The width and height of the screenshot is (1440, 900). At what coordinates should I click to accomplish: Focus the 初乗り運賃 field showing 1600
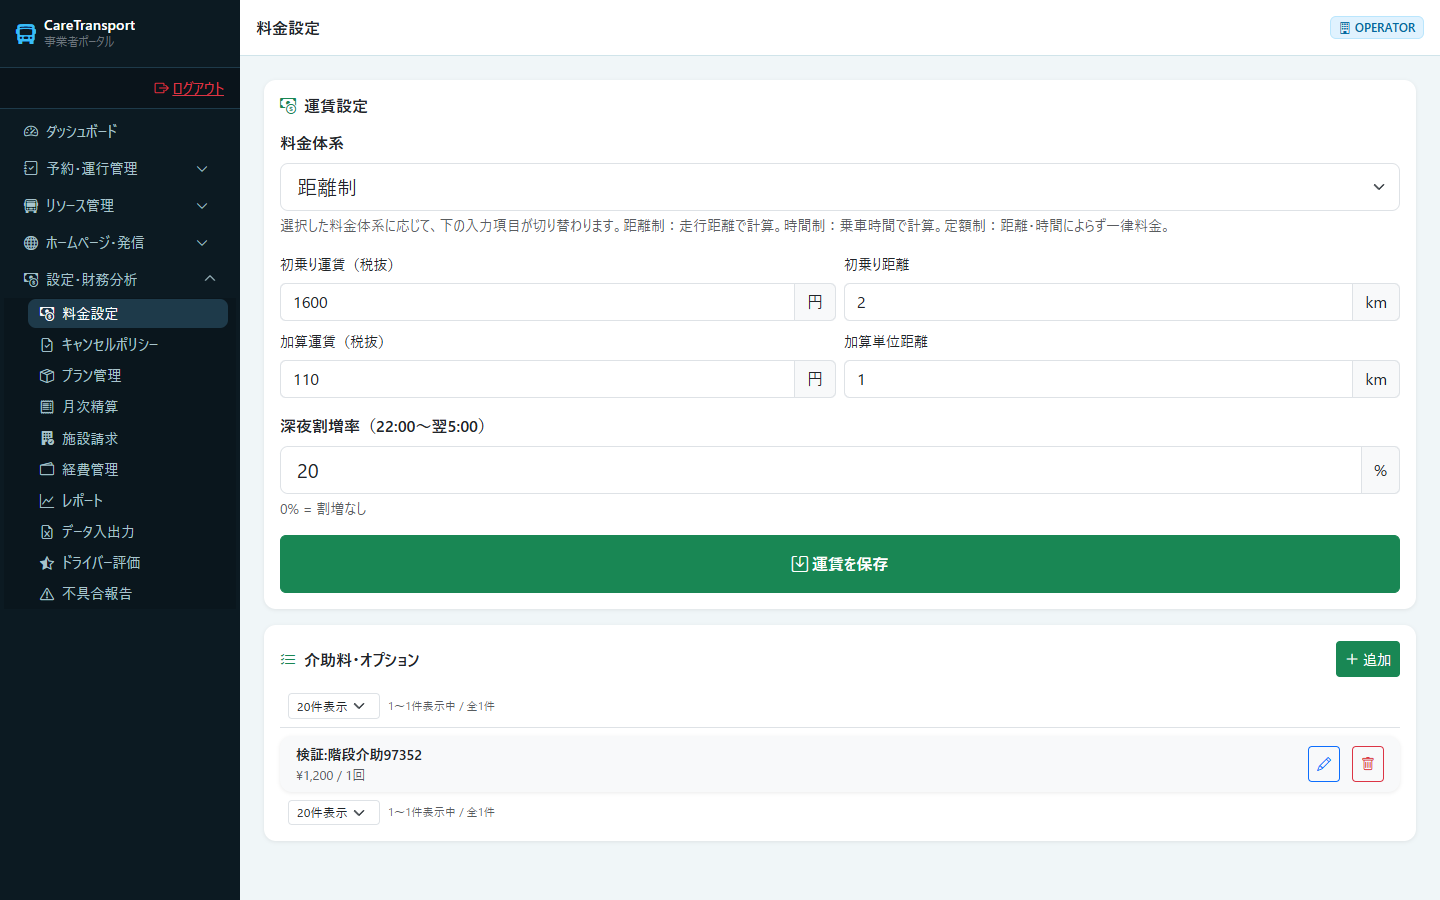pyautogui.click(x=537, y=302)
